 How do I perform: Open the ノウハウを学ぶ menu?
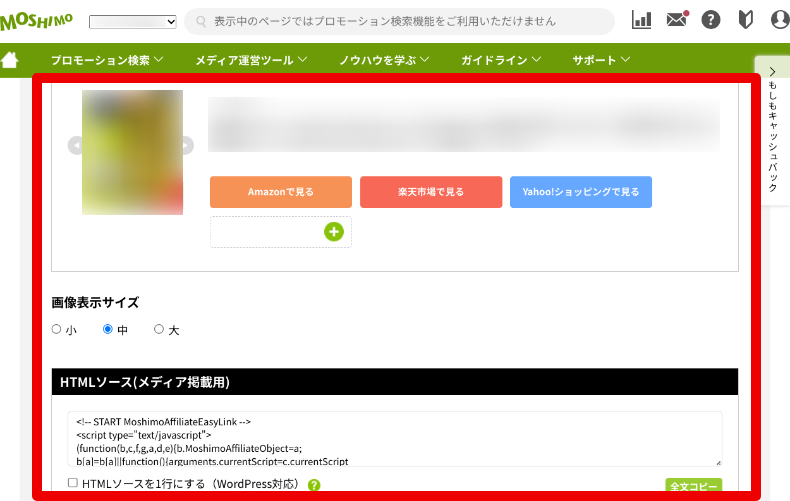[x=384, y=60]
